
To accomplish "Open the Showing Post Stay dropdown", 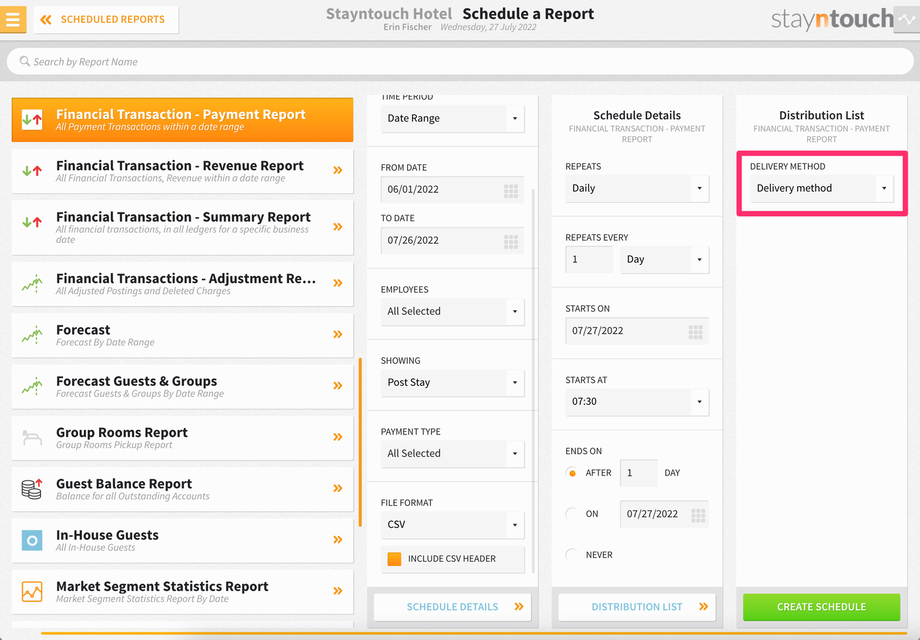I will pos(452,382).
